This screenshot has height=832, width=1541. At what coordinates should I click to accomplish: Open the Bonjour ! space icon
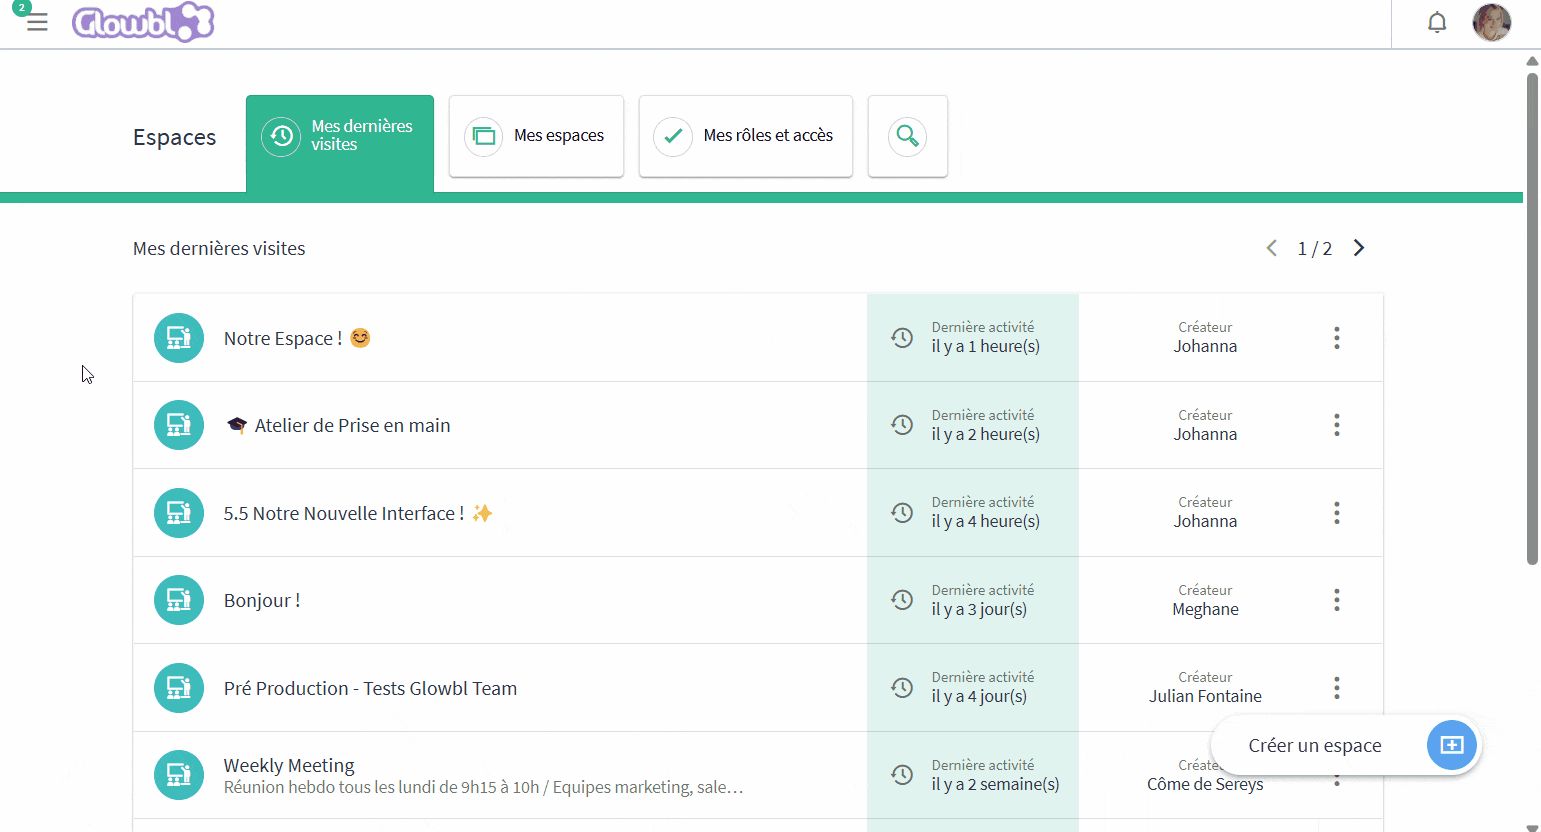179,600
